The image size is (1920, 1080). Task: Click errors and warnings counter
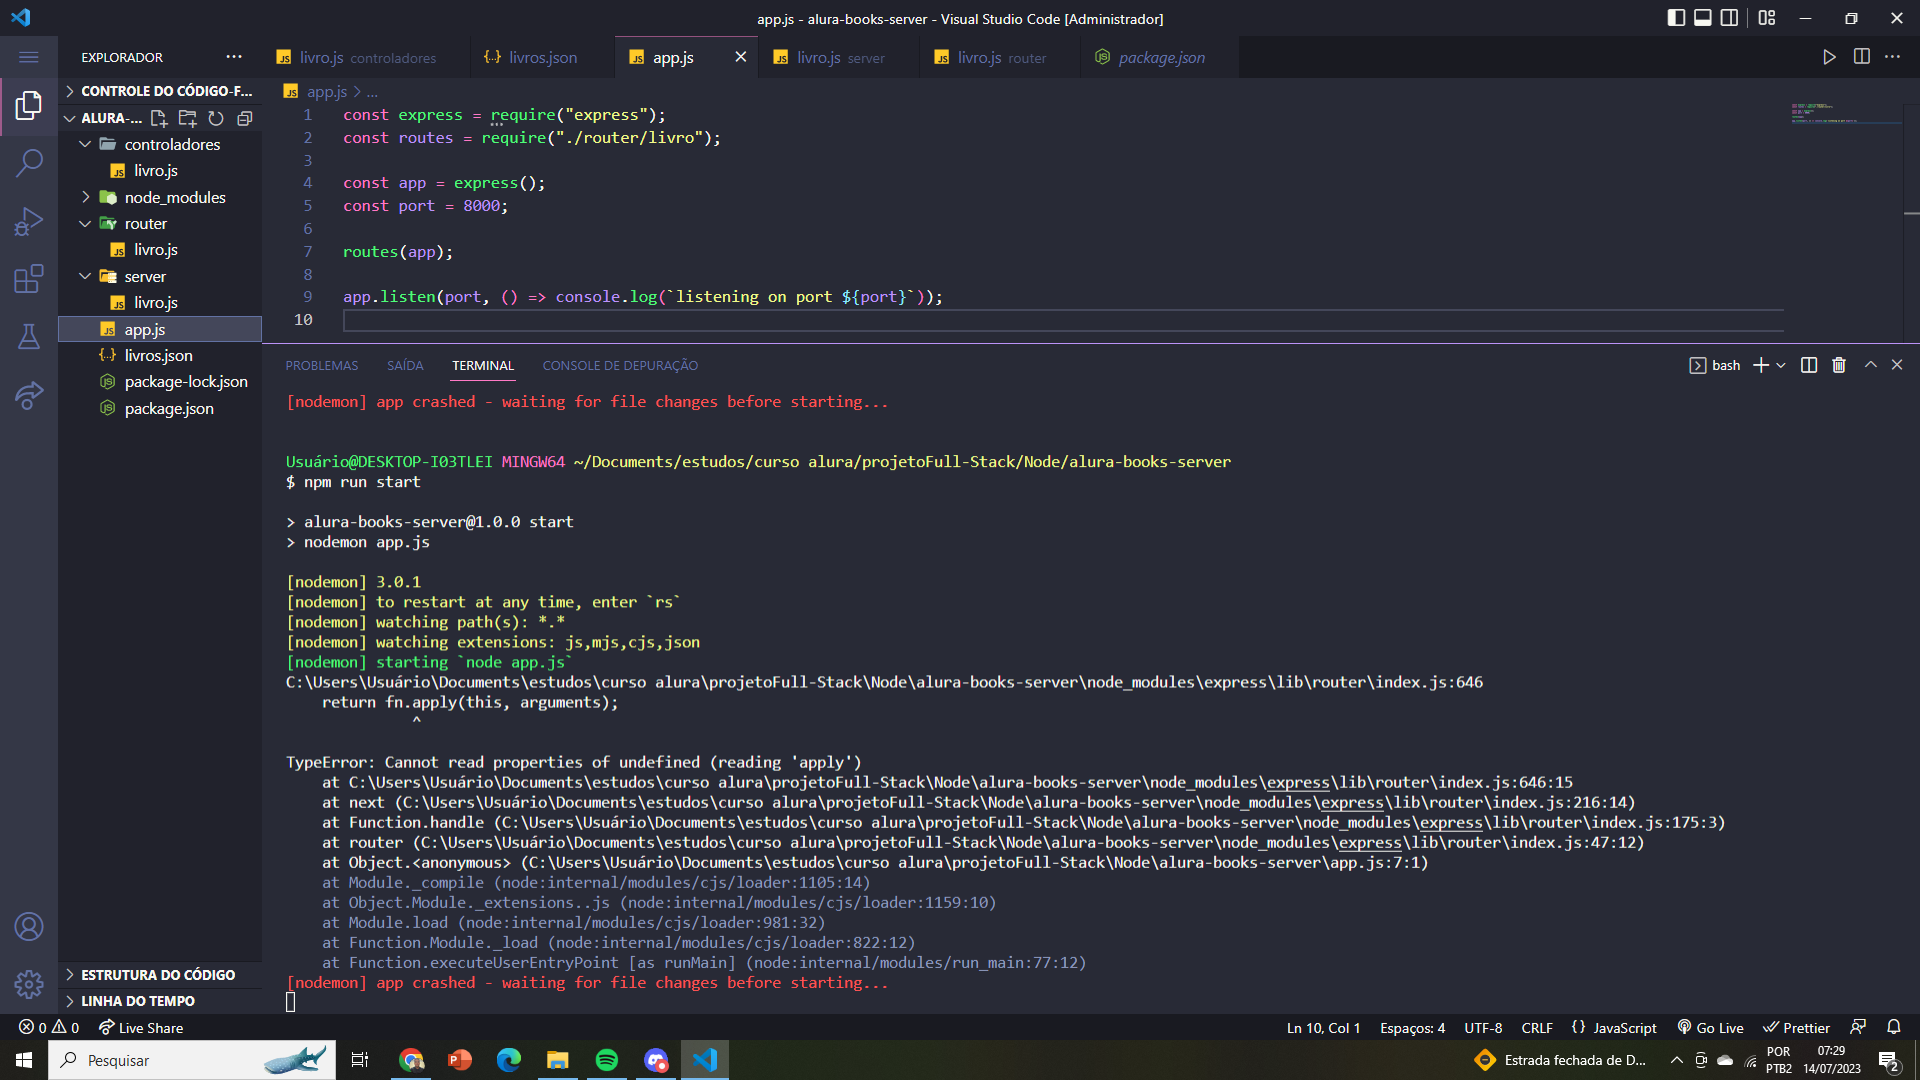click(49, 1027)
